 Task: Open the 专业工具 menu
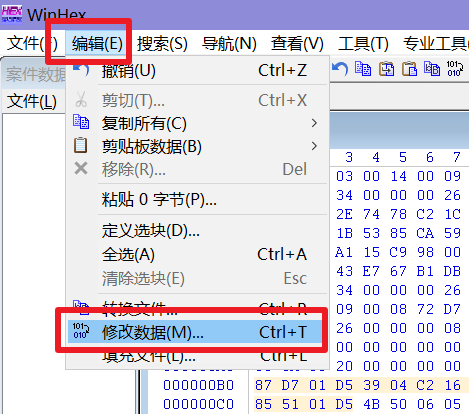click(x=435, y=44)
